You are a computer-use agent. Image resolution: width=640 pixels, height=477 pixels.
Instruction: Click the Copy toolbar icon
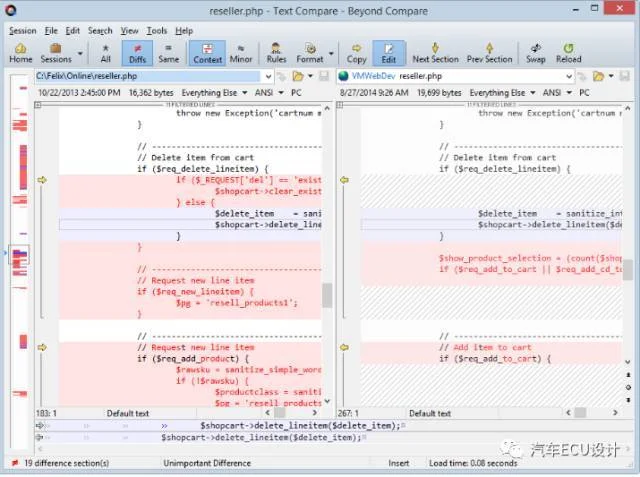coord(356,53)
